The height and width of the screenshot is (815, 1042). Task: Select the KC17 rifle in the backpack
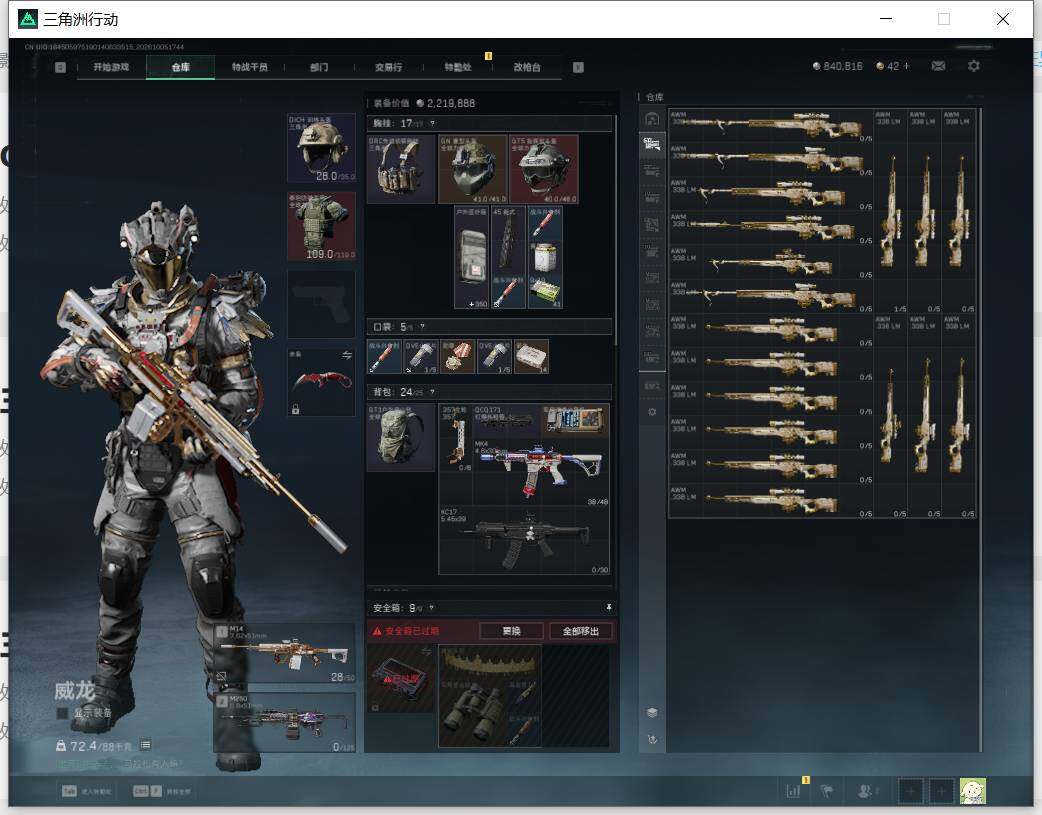pos(524,540)
